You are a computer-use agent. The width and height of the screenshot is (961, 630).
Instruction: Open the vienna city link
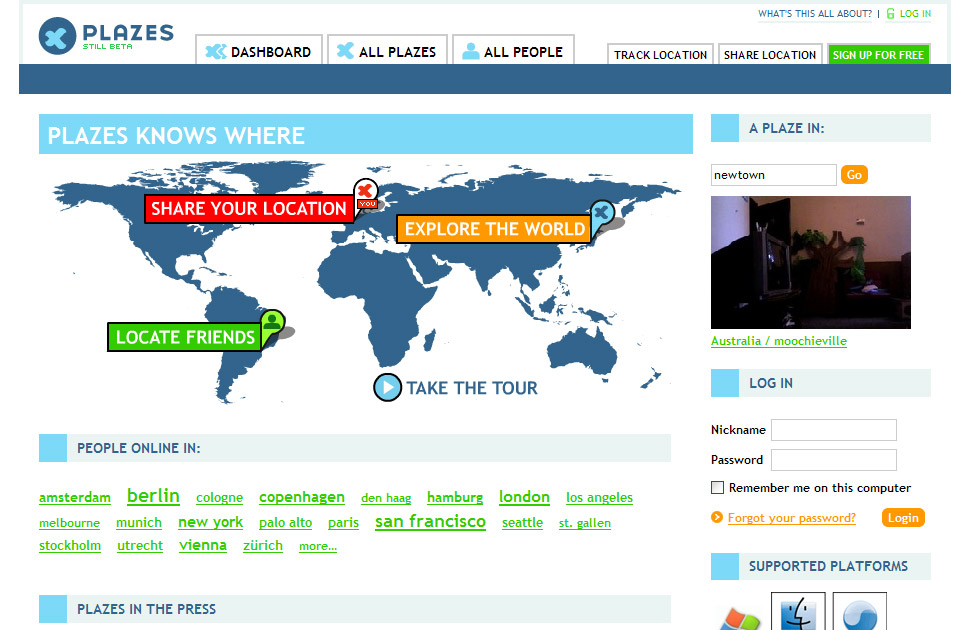click(203, 545)
